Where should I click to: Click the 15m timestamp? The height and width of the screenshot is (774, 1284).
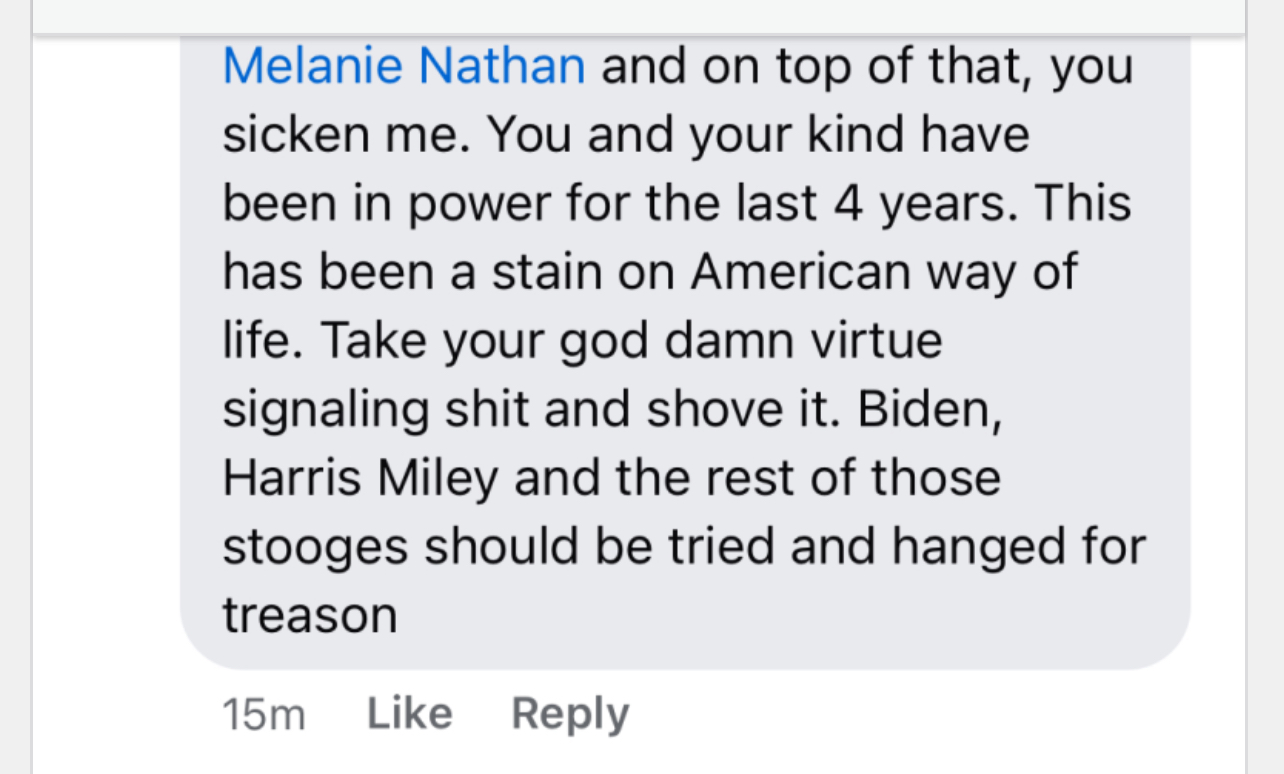[x=263, y=716]
